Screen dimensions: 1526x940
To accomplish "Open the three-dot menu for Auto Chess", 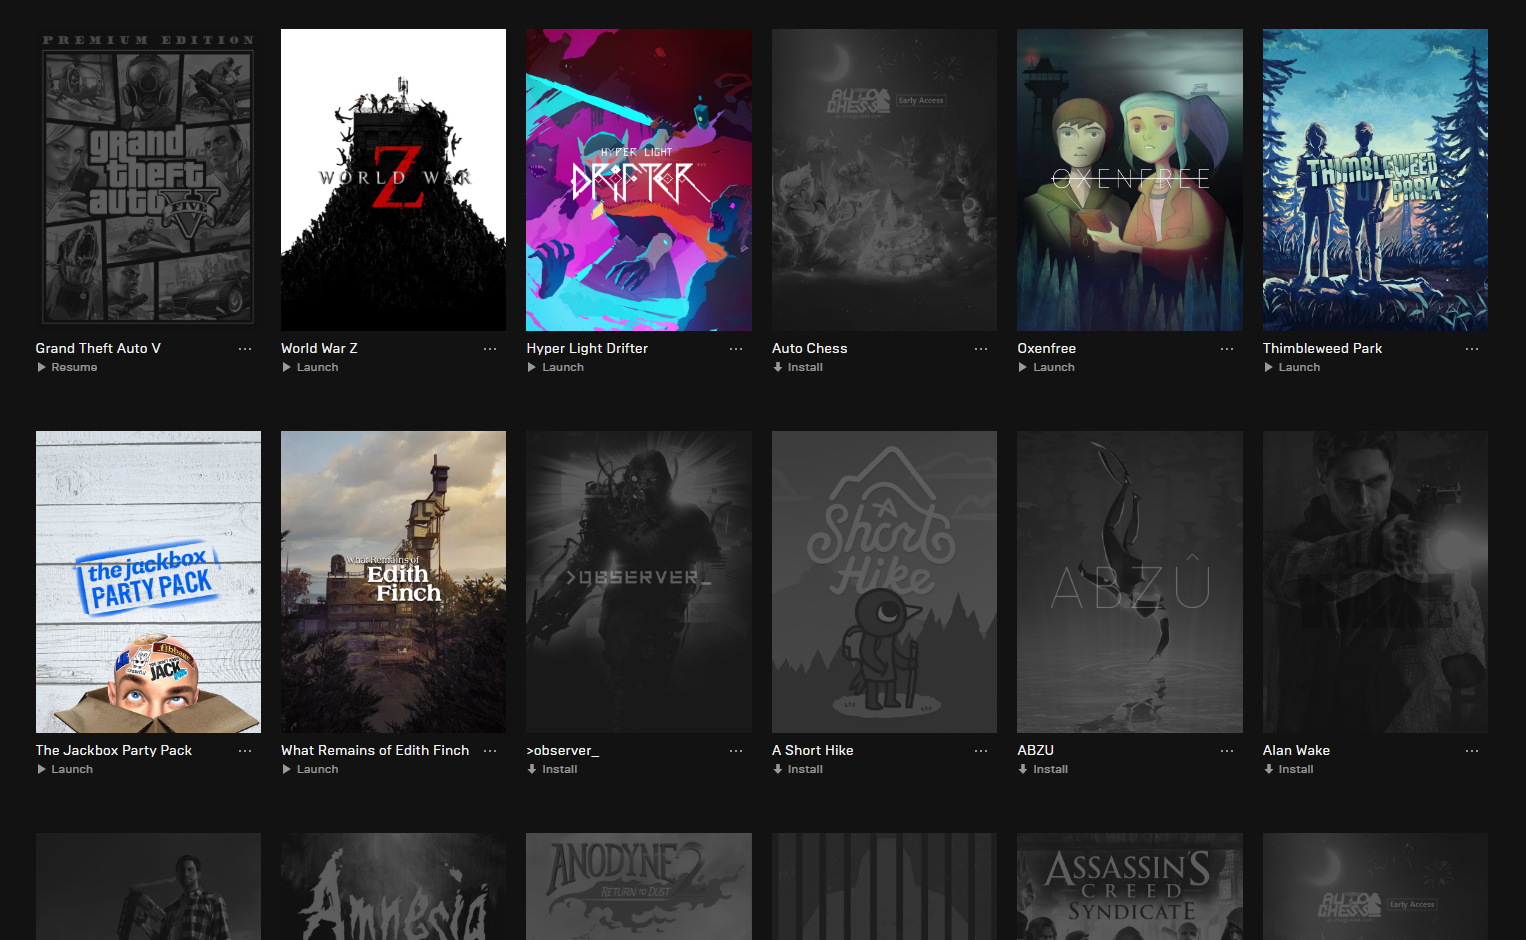I will 981,349.
